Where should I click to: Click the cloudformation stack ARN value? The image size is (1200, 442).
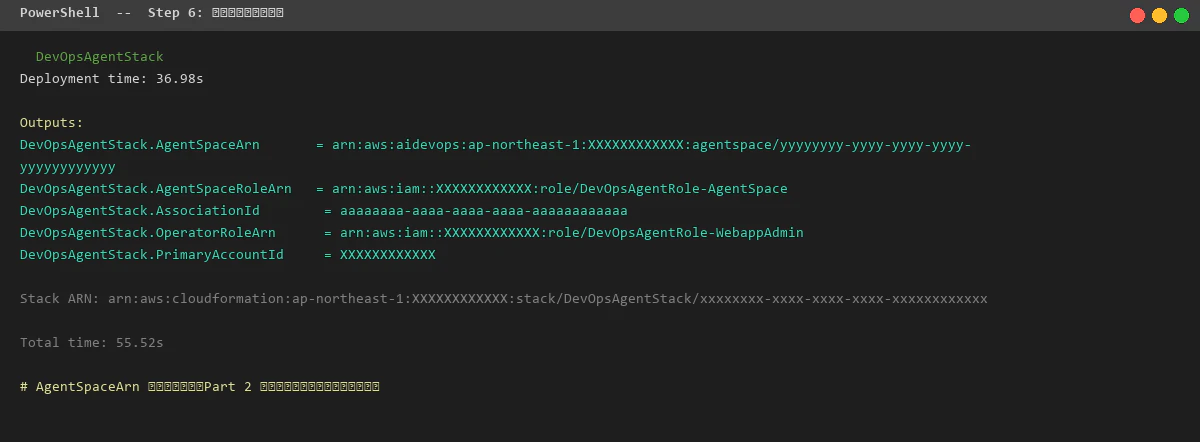(x=548, y=299)
